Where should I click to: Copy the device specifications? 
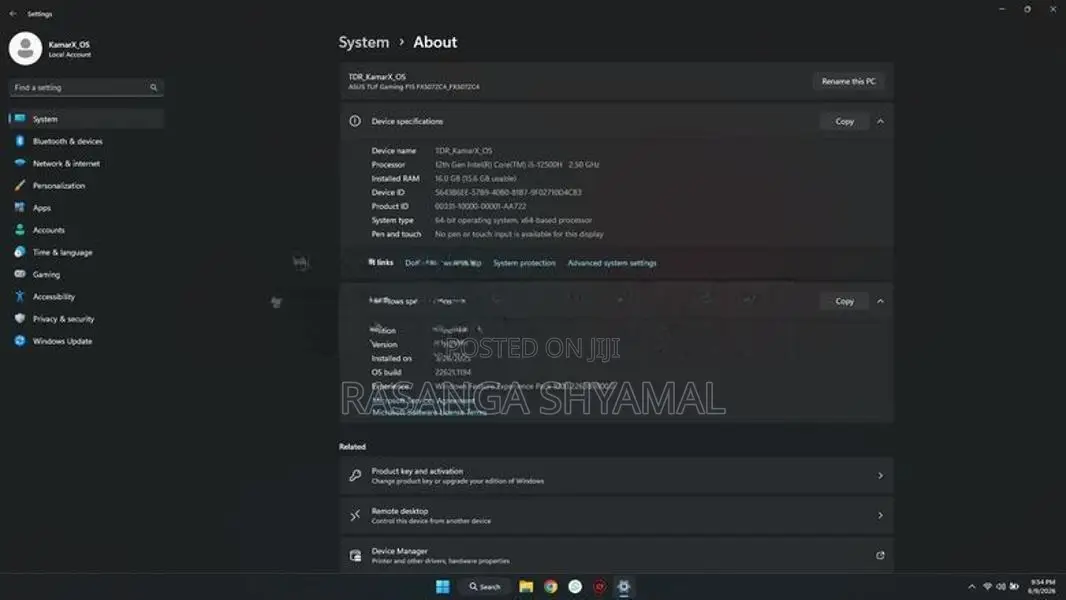click(844, 121)
